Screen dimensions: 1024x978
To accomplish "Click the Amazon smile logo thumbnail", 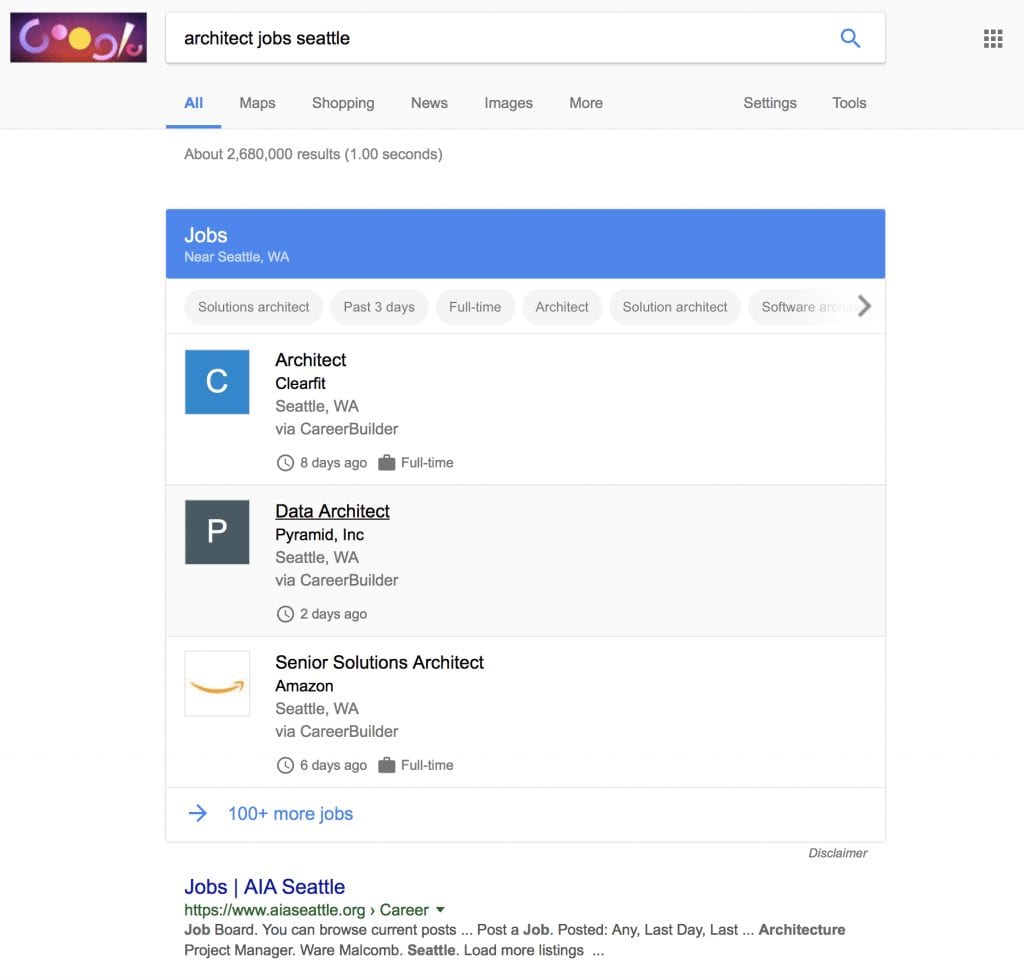I will 217,684.
